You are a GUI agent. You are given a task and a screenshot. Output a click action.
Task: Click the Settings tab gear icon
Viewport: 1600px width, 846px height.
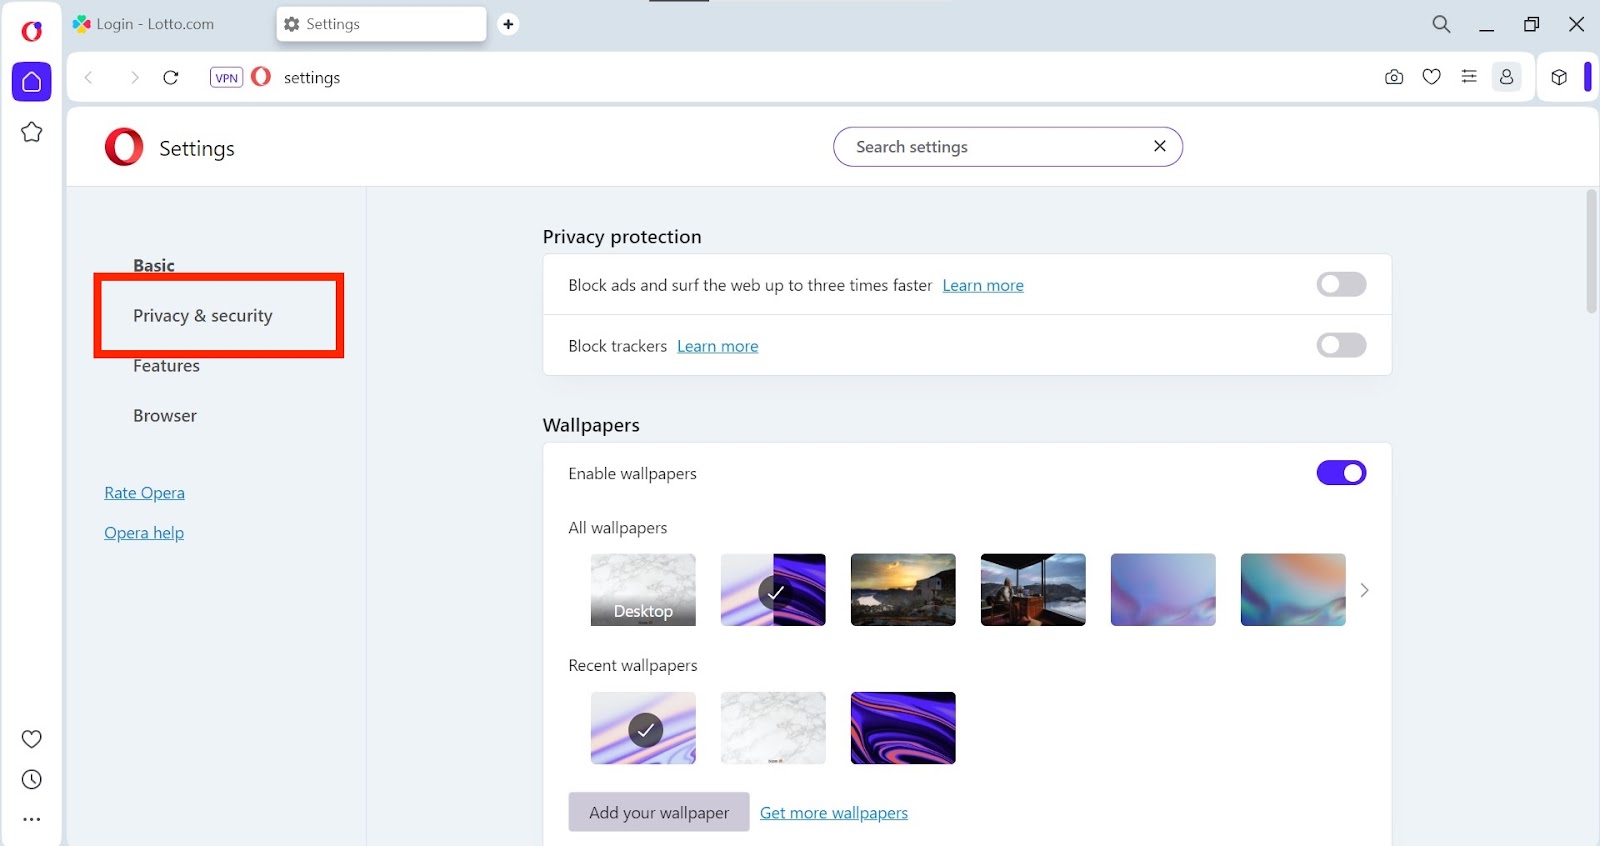(292, 24)
